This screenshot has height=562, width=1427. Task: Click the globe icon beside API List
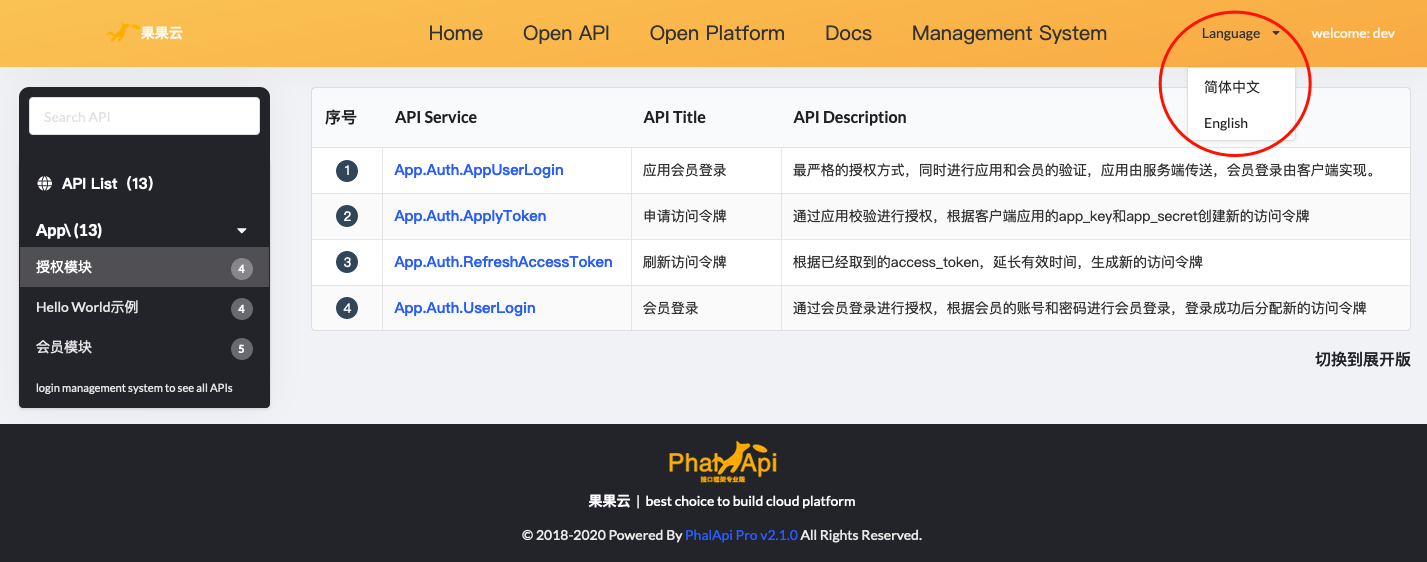pos(44,184)
